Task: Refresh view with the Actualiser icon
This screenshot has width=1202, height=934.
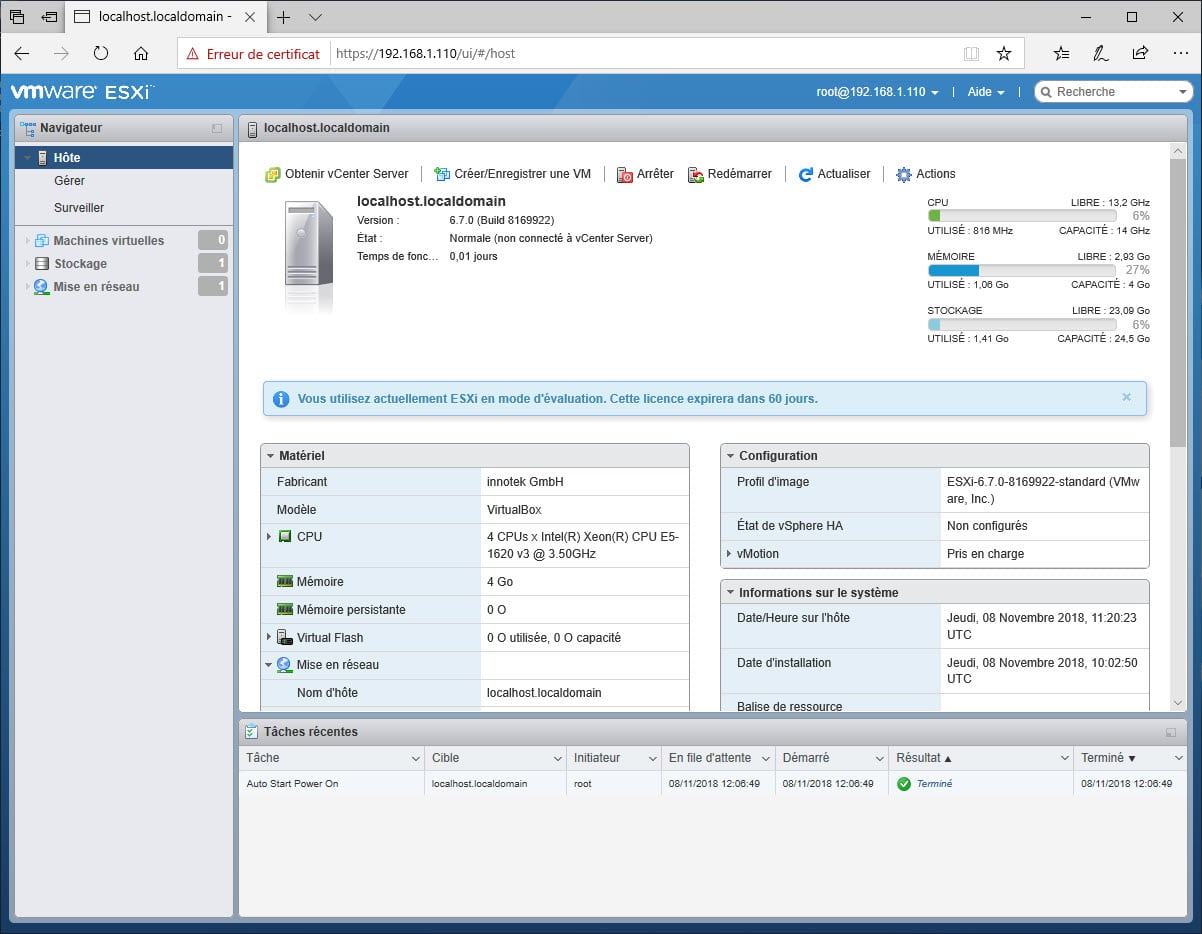Action: 806,174
